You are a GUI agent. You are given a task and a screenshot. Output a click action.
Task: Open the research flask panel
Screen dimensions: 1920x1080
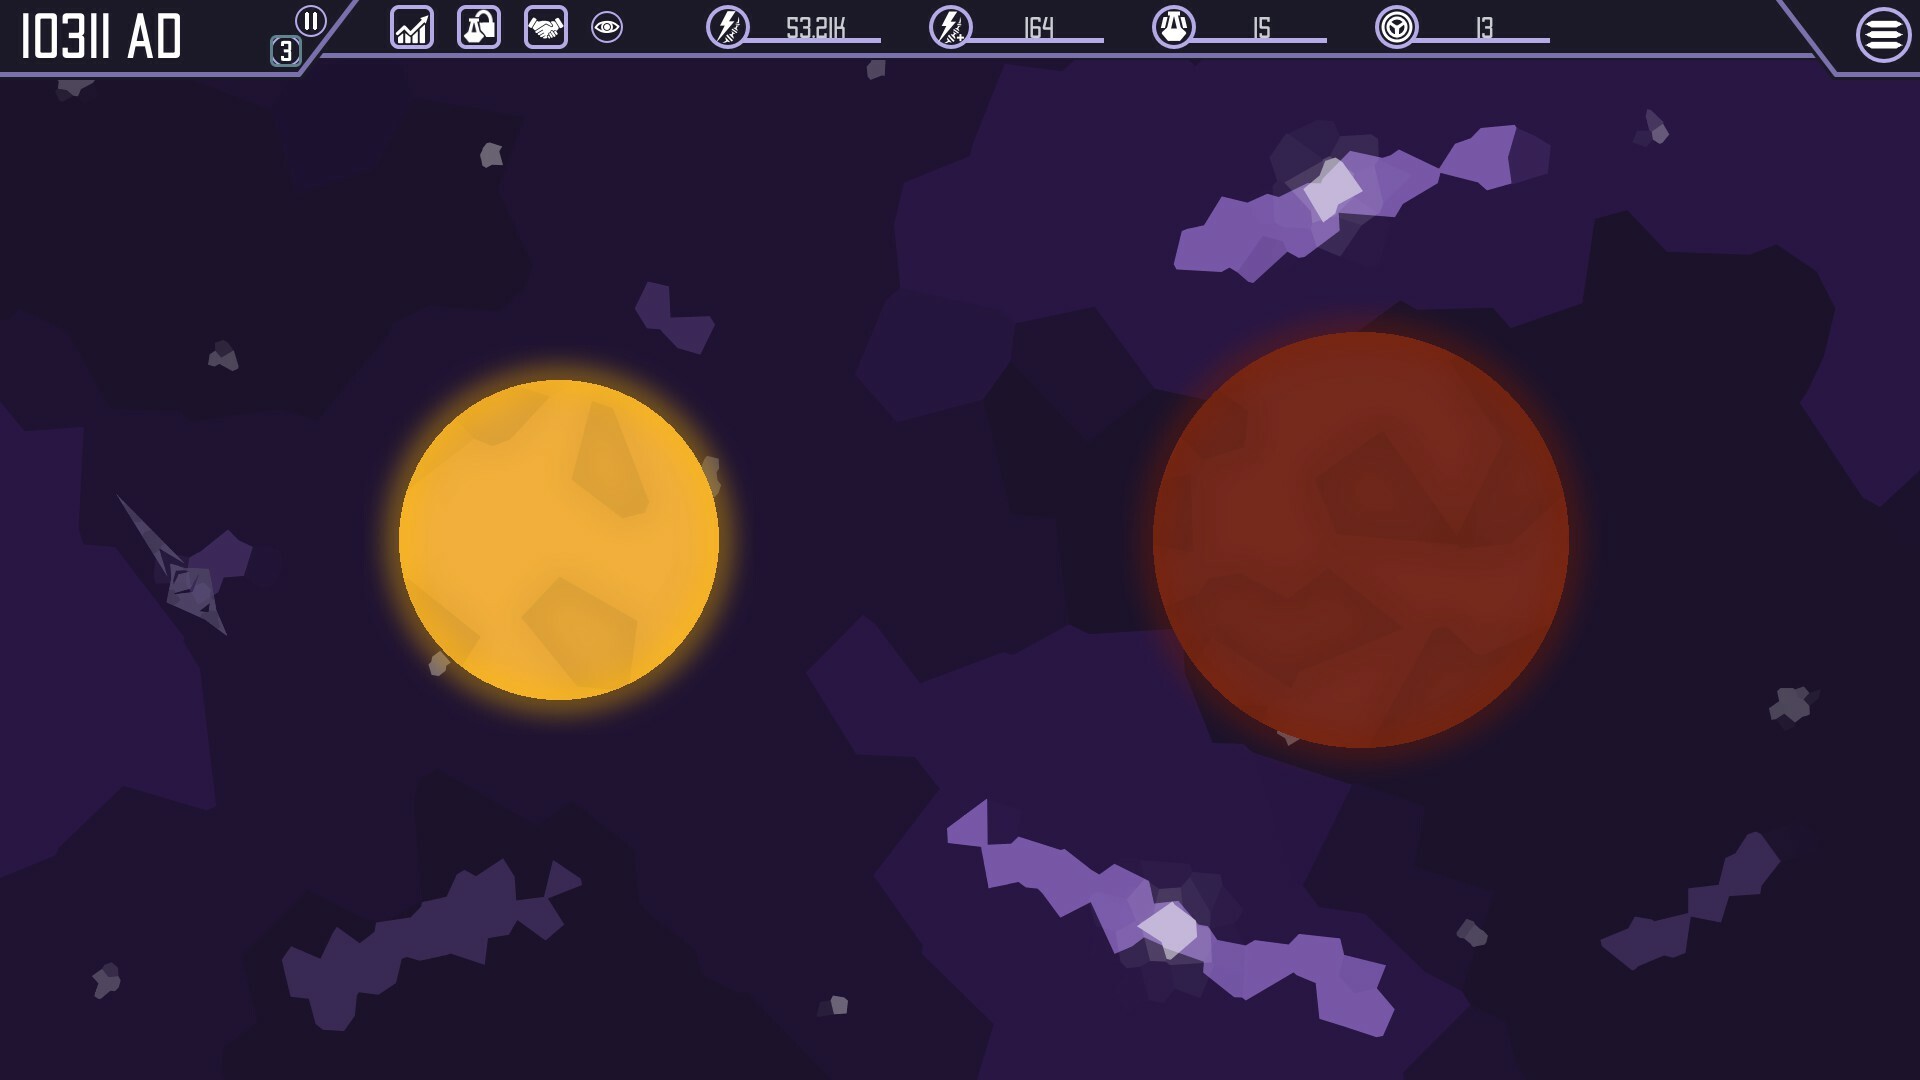tap(479, 28)
